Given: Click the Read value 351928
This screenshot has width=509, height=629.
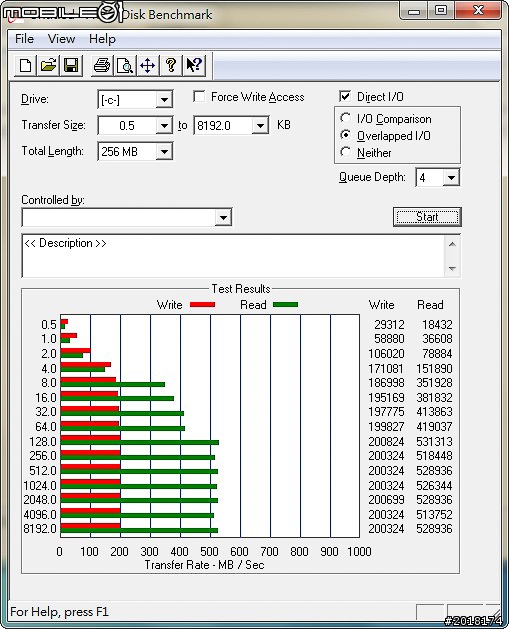Looking at the screenshot, I should (434, 383).
